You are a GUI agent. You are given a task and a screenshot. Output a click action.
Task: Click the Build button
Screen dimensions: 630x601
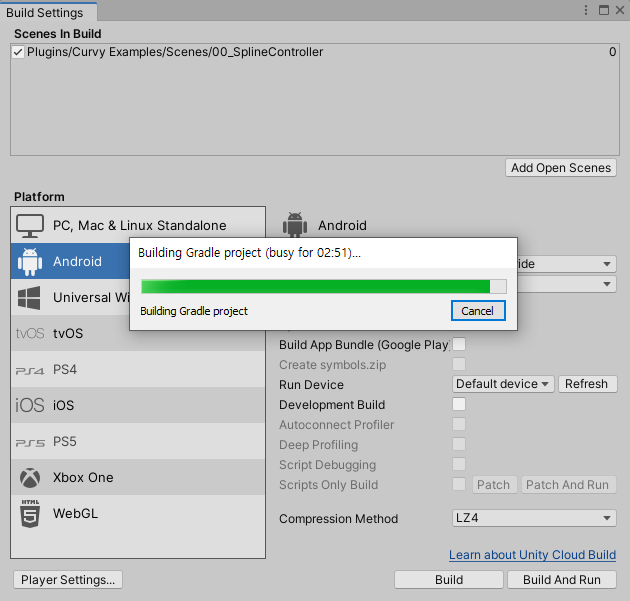tap(449, 580)
